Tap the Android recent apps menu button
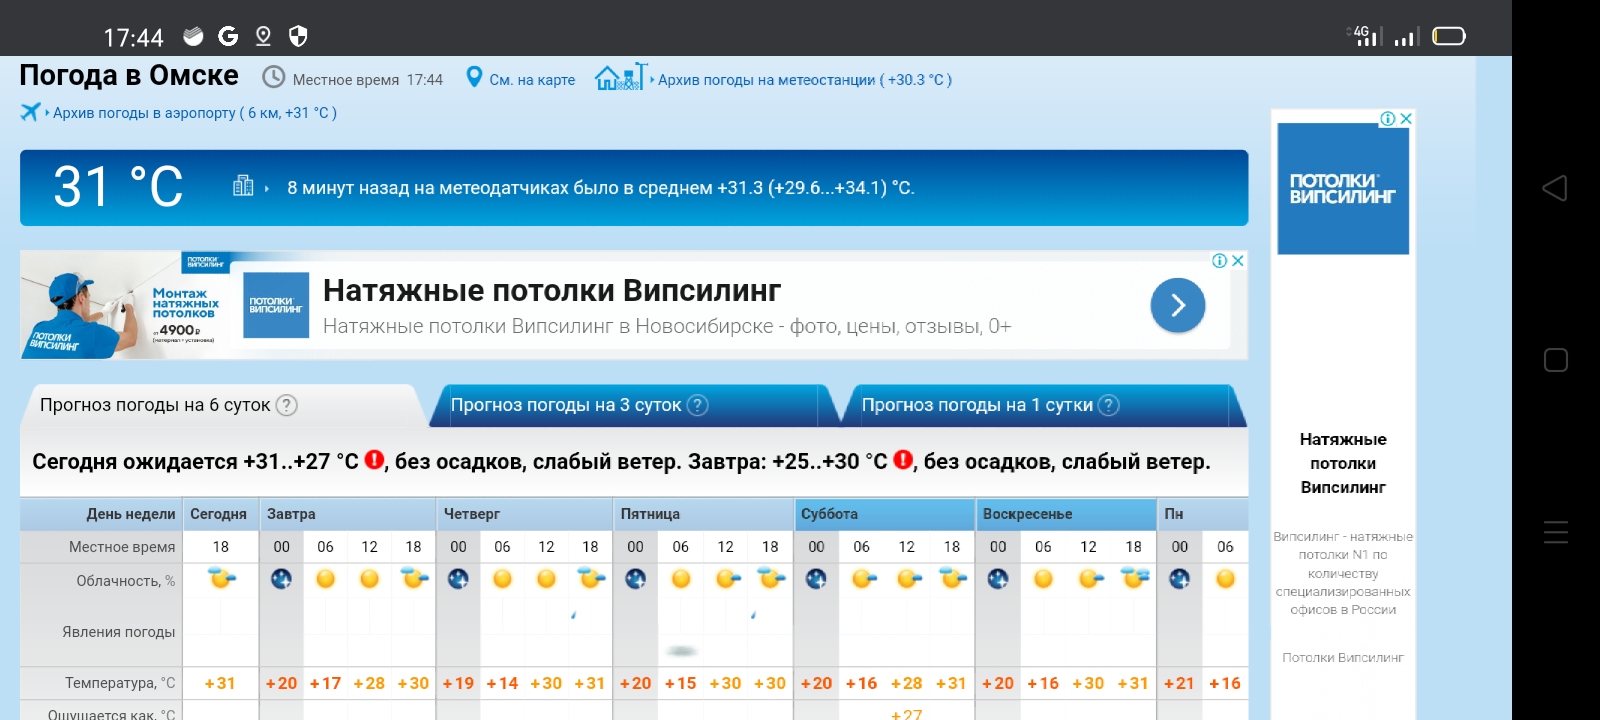 tap(1556, 532)
